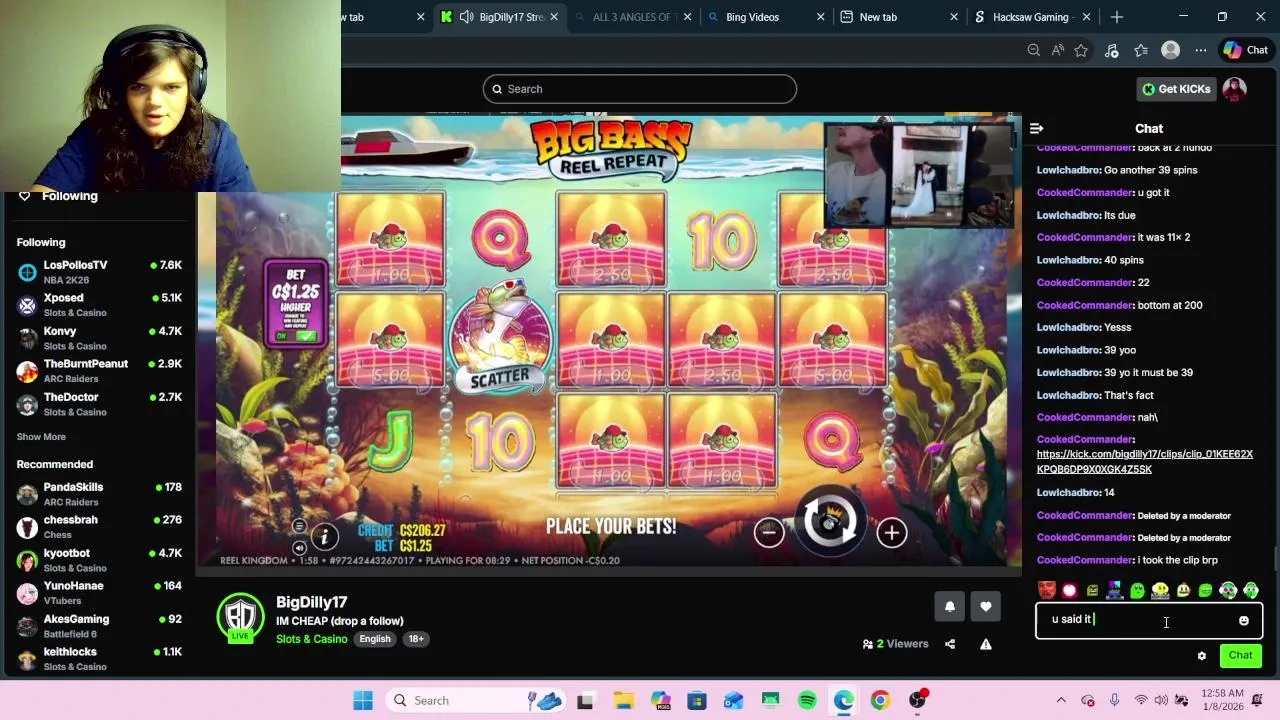Viewport: 1280px width, 720px height.
Task: Switch to BigDilly17 Stream browser tab
Action: coord(500,17)
